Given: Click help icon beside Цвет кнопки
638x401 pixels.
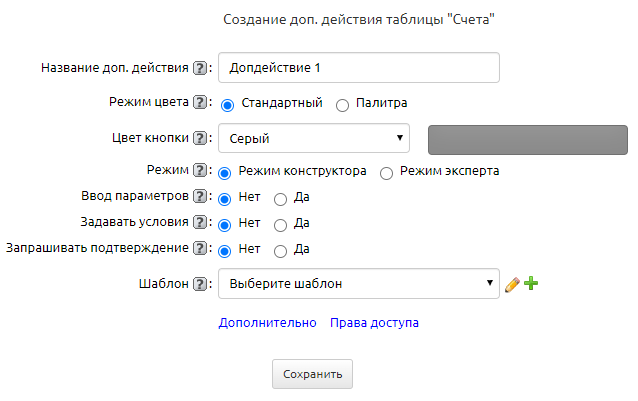Looking at the screenshot, I should coord(200,138).
